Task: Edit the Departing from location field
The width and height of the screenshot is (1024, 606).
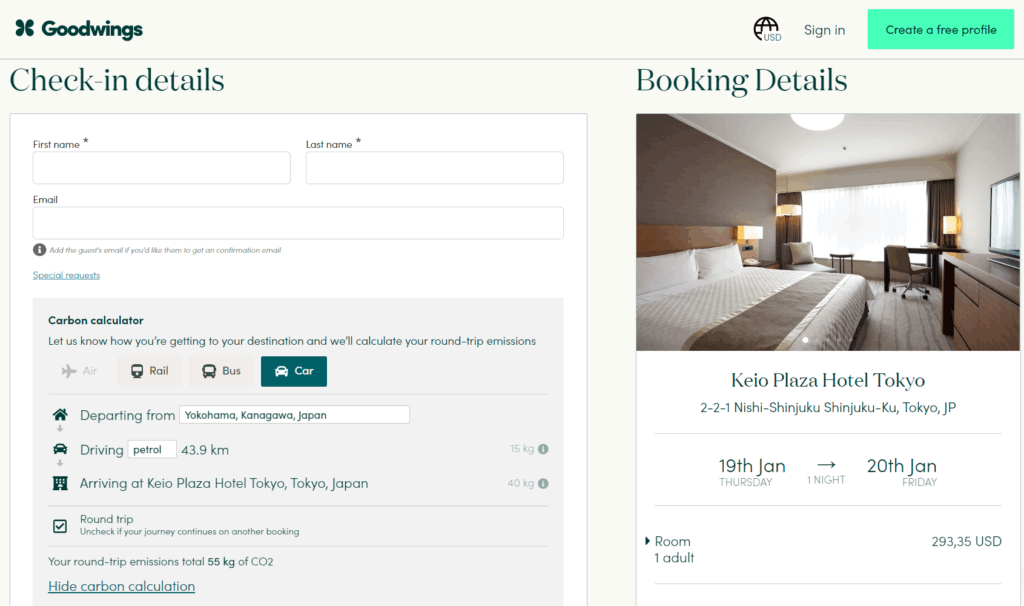Action: click(x=295, y=415)
